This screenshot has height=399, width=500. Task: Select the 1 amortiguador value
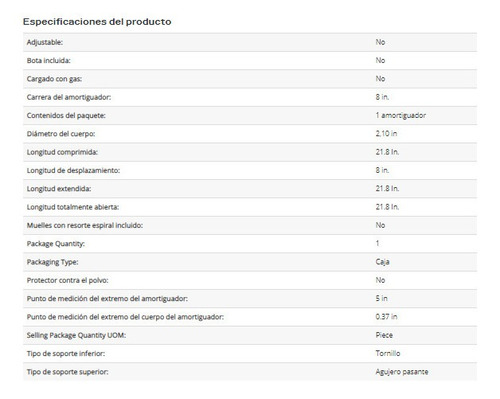[x=401, y=115]
